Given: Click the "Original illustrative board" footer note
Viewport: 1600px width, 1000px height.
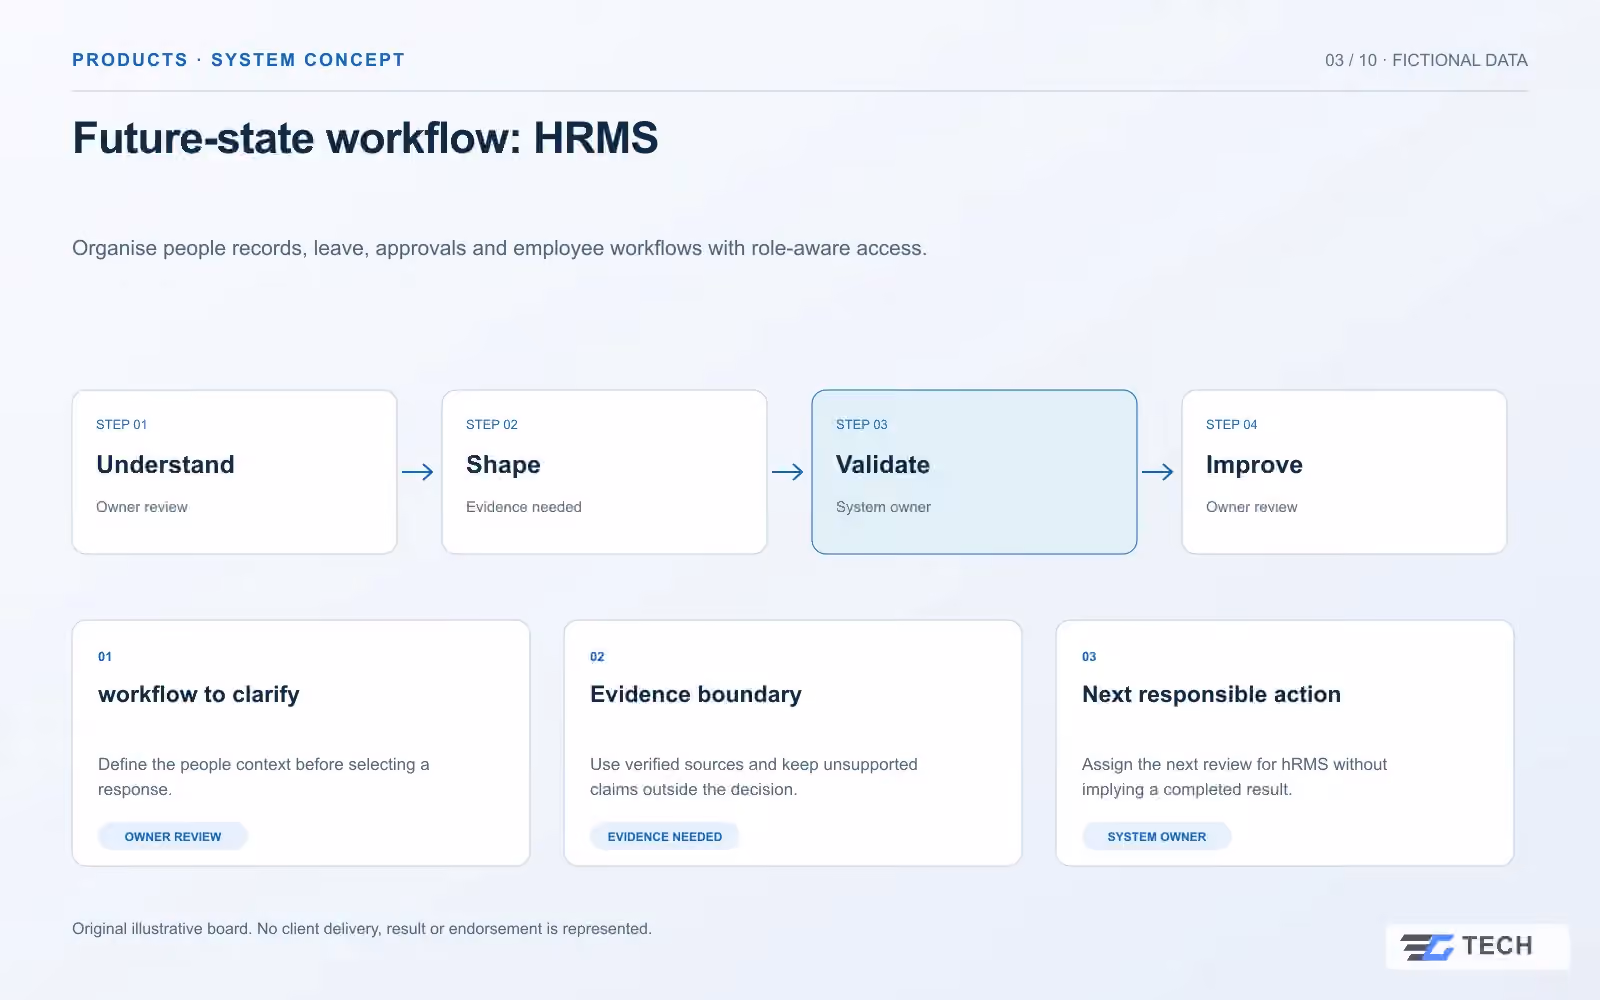Looking at the screenshot, I should (x=362, y=929).
